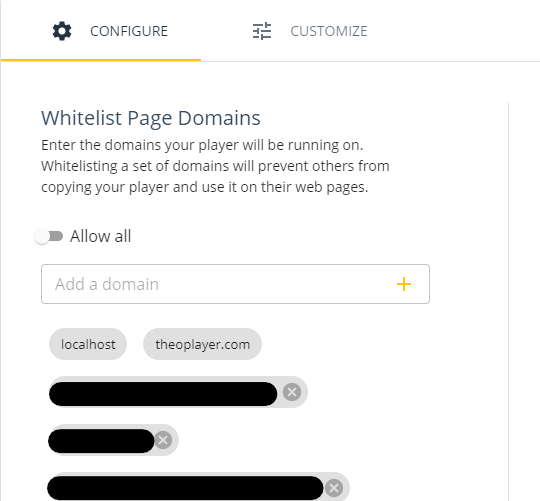Viewport: 540px width, 501px height.
Task: Switch to the CONFIGURE tab
Action: (x=101, y=31)
